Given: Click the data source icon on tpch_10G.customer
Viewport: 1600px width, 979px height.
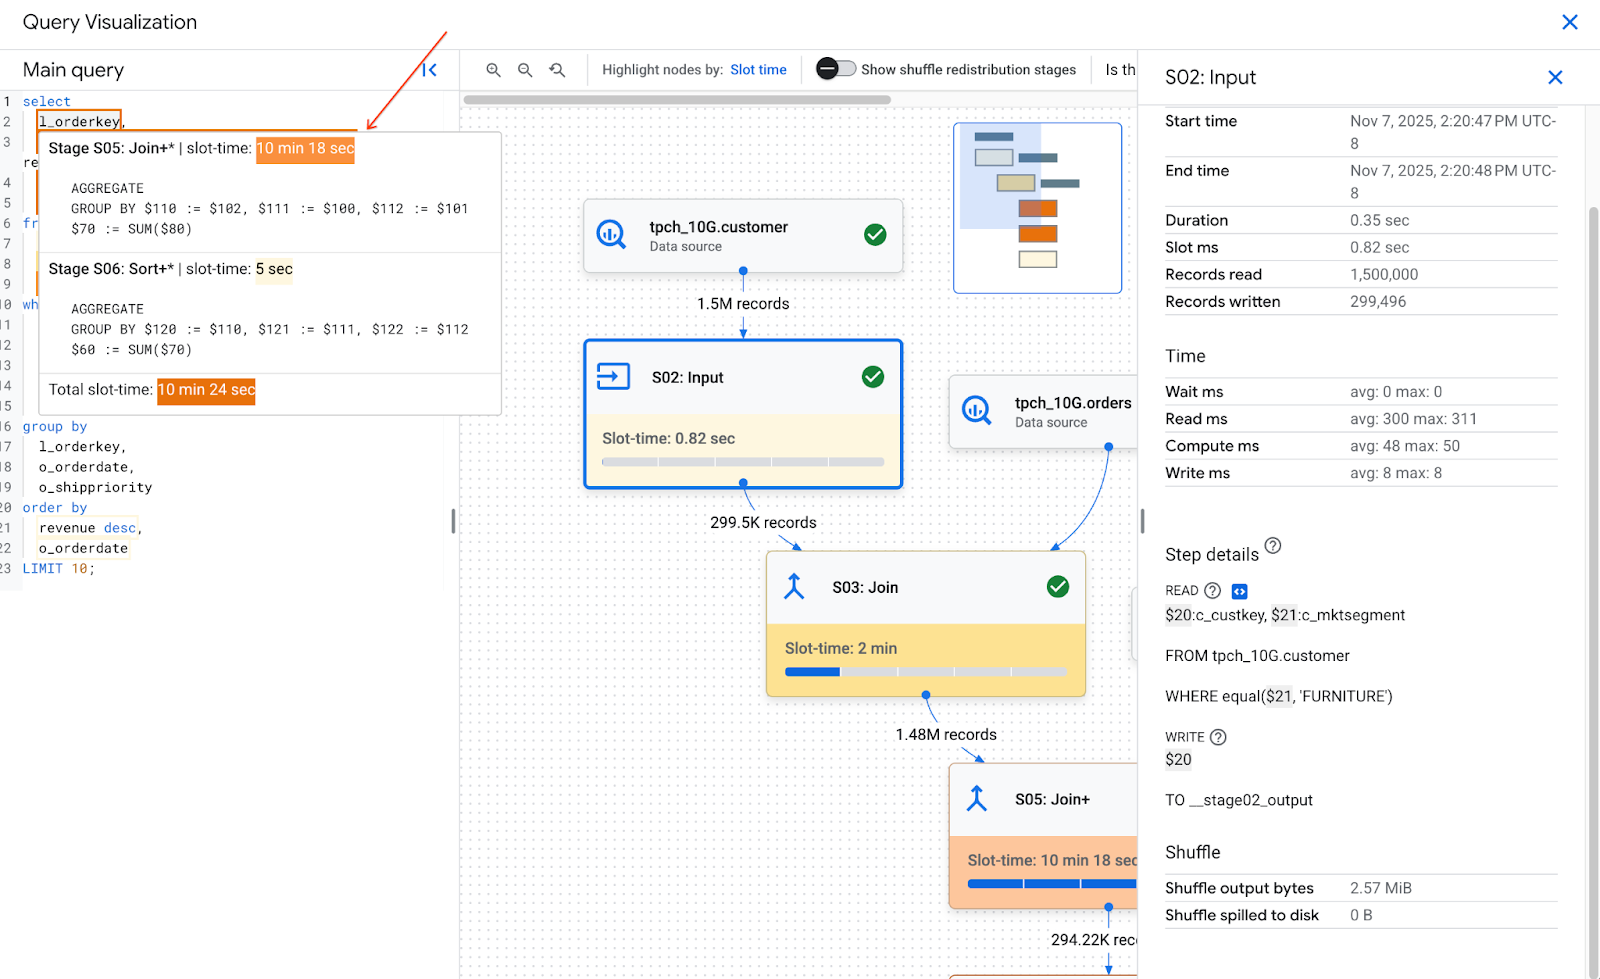Looking at the screenshot, I should [611, 234].
